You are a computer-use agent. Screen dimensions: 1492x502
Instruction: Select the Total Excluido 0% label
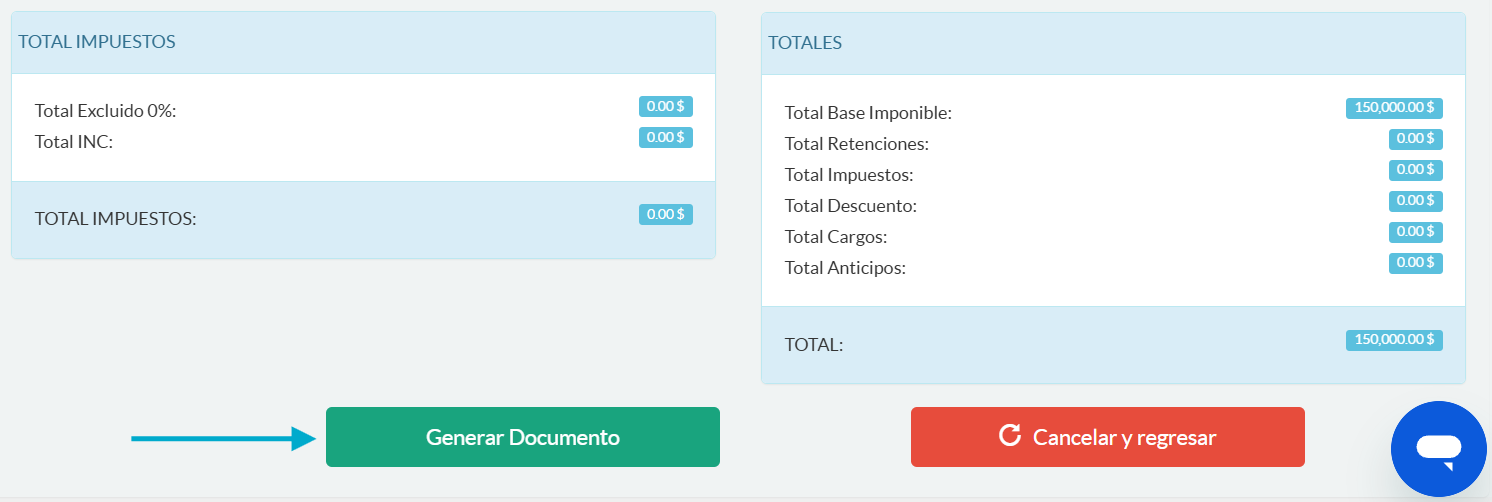(105, 111)
